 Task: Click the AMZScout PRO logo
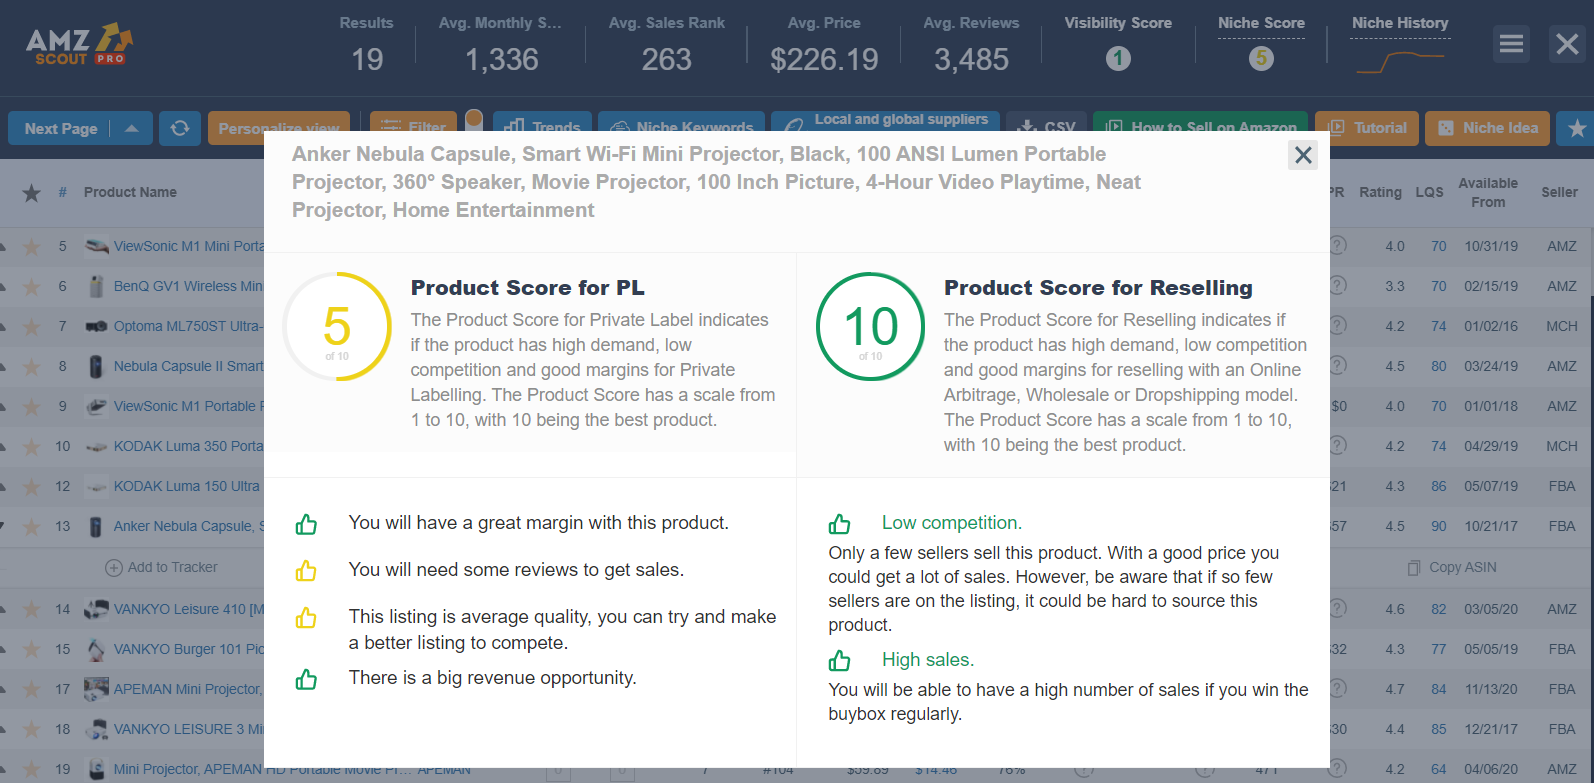79,45
